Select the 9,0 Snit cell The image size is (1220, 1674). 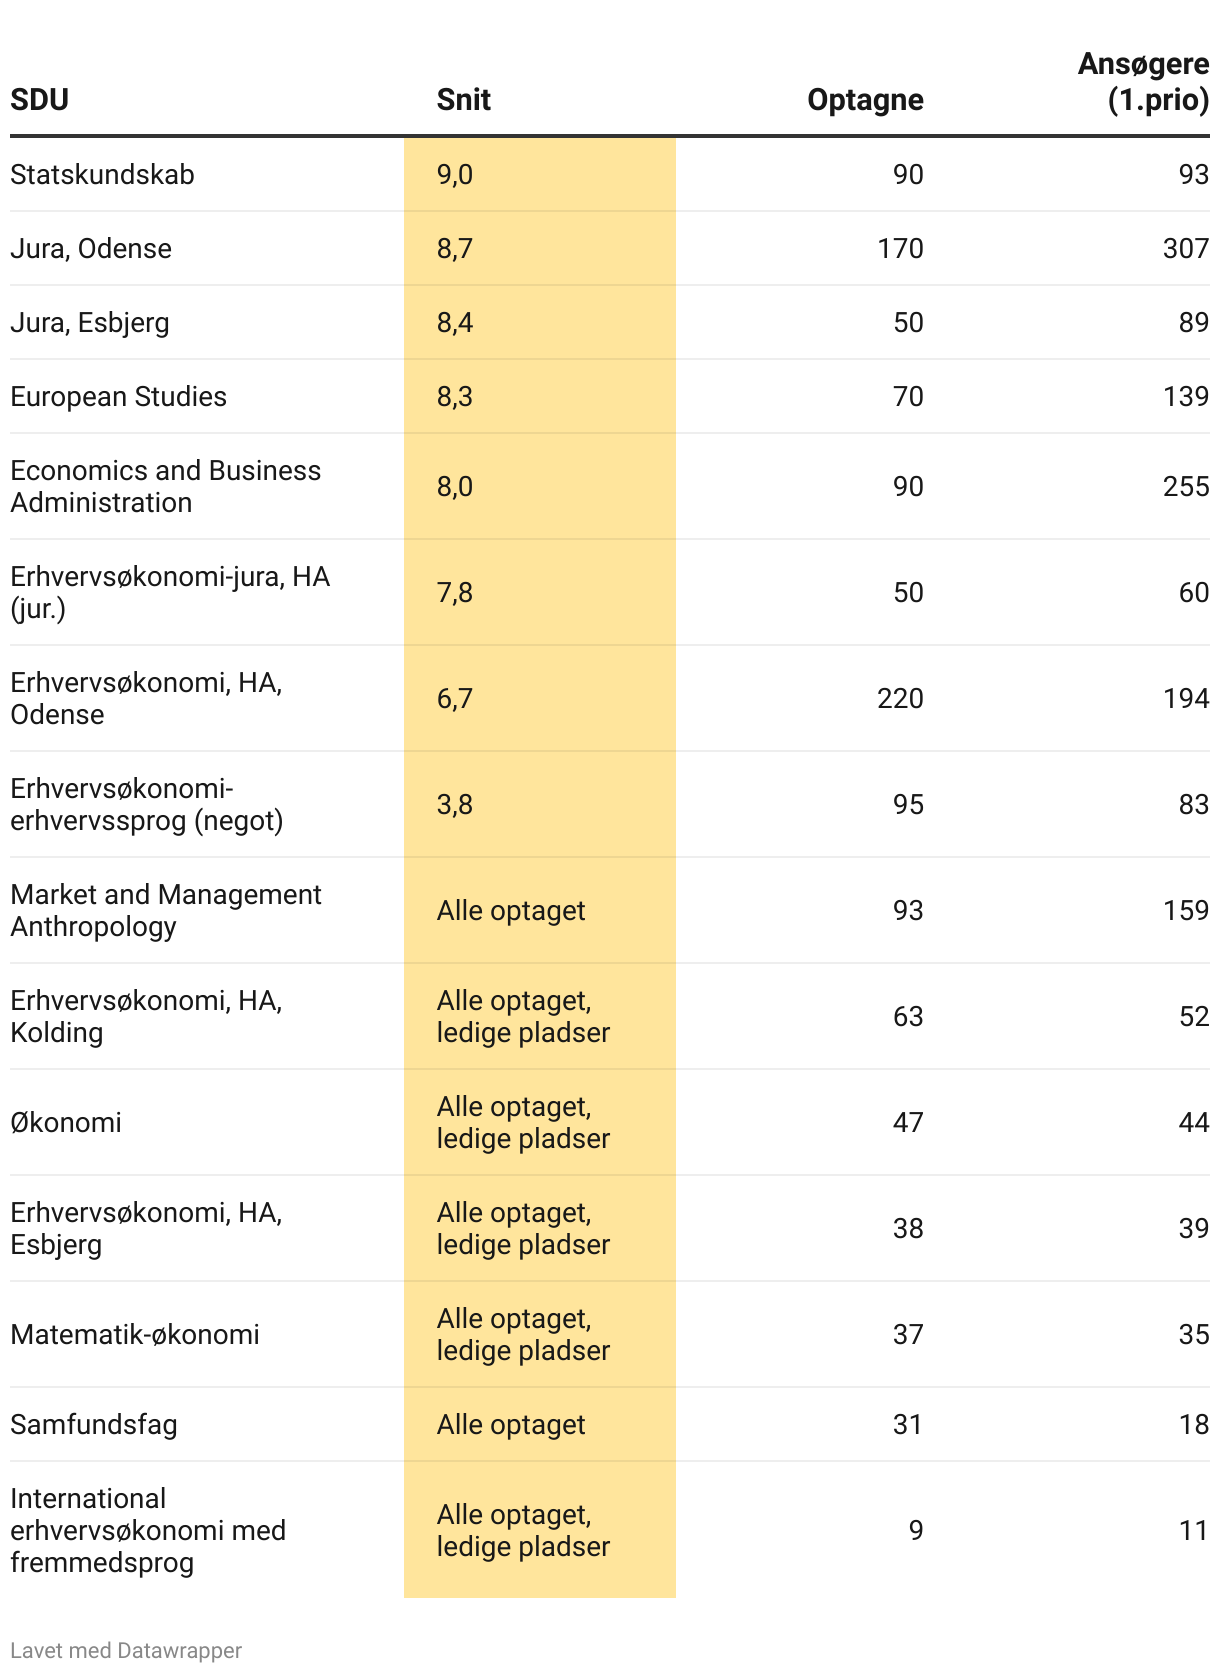point(455,174)
